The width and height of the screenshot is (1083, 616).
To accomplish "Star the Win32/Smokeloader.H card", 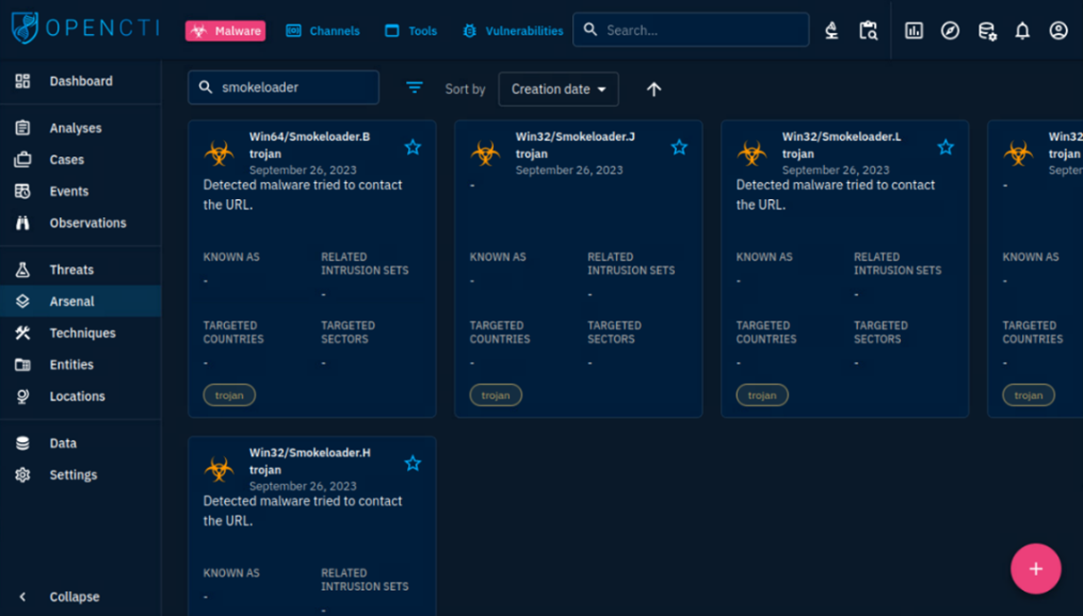I will click(x=413, y=463).
